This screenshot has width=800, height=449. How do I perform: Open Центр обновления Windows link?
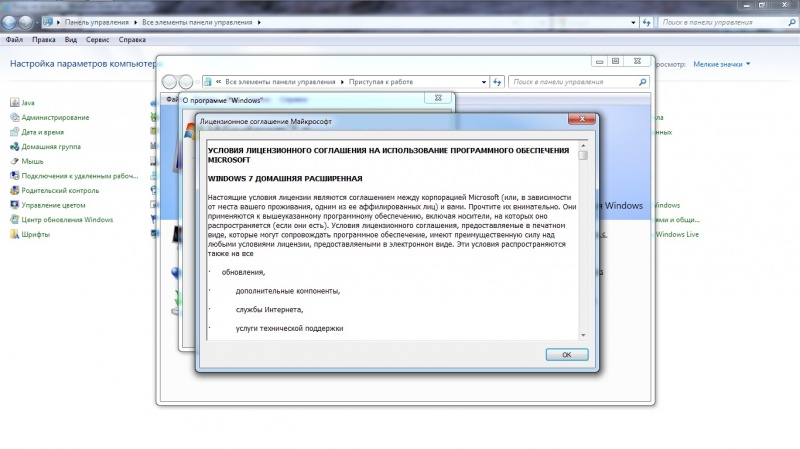click(67, 220)
